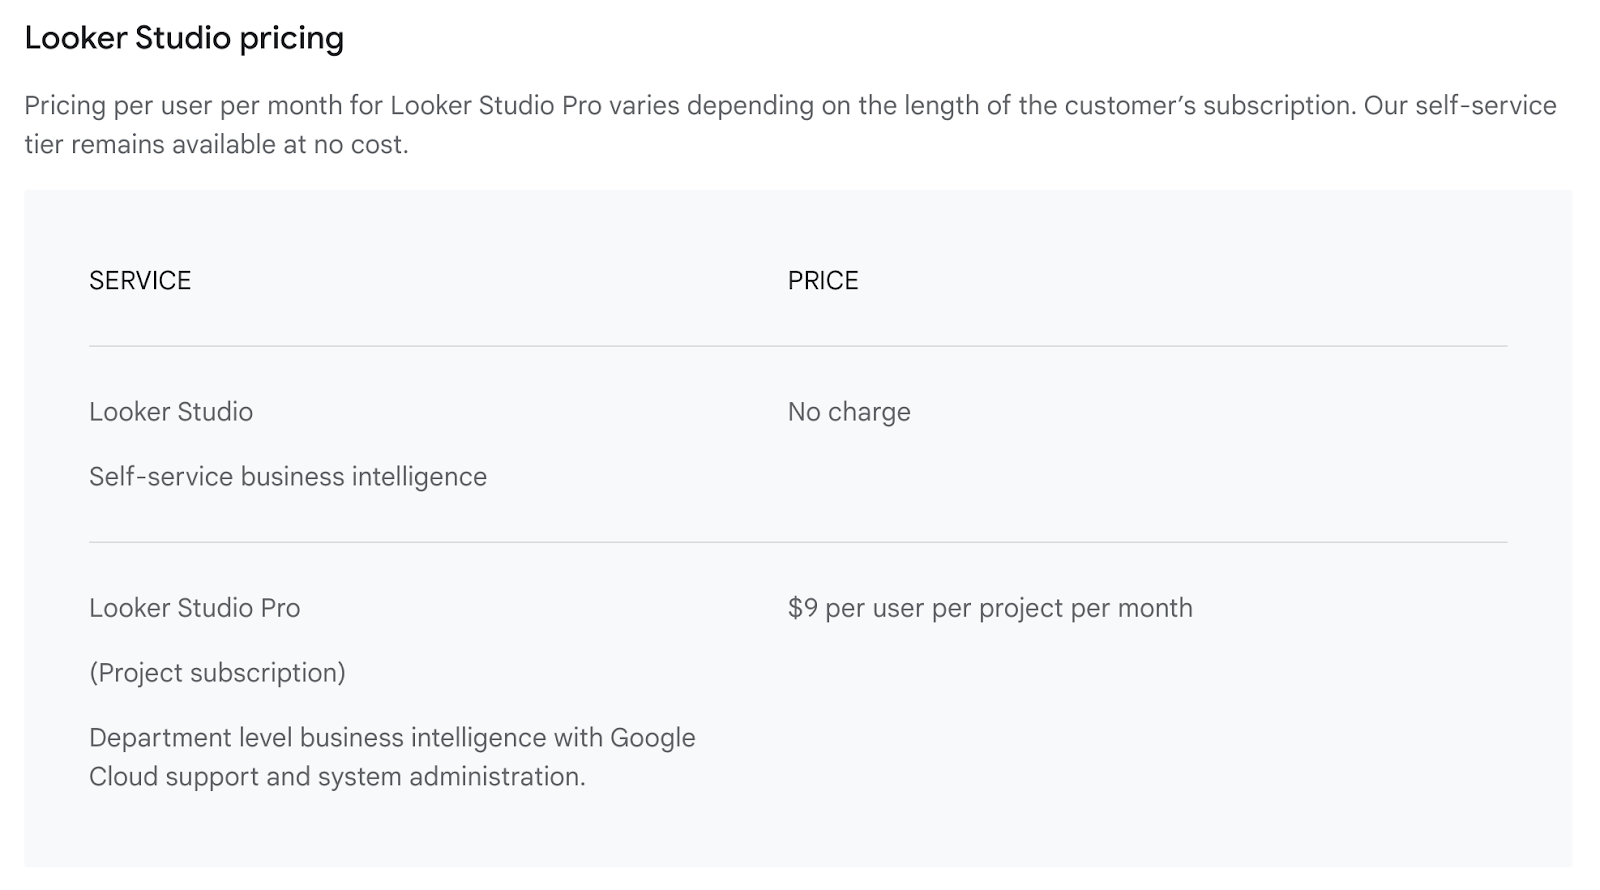Click the divider line below column headers
Image resolution: width=1600 pixels, height=890 pixels.
(x=798, y=346)
